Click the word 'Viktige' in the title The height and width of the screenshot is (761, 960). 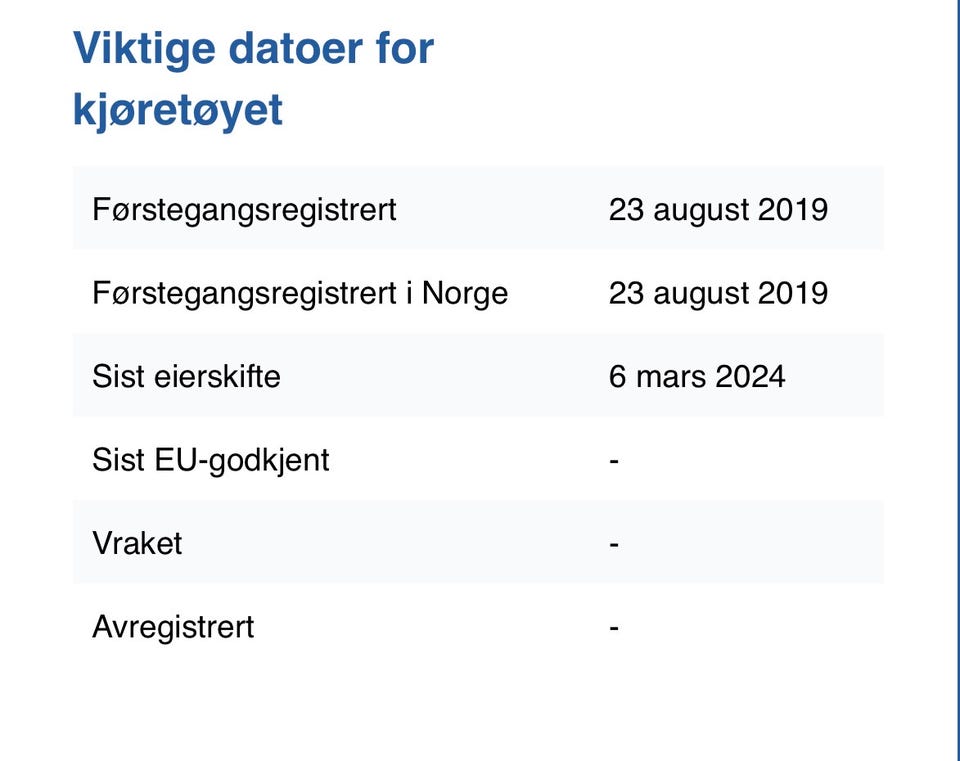click(144, 49)
